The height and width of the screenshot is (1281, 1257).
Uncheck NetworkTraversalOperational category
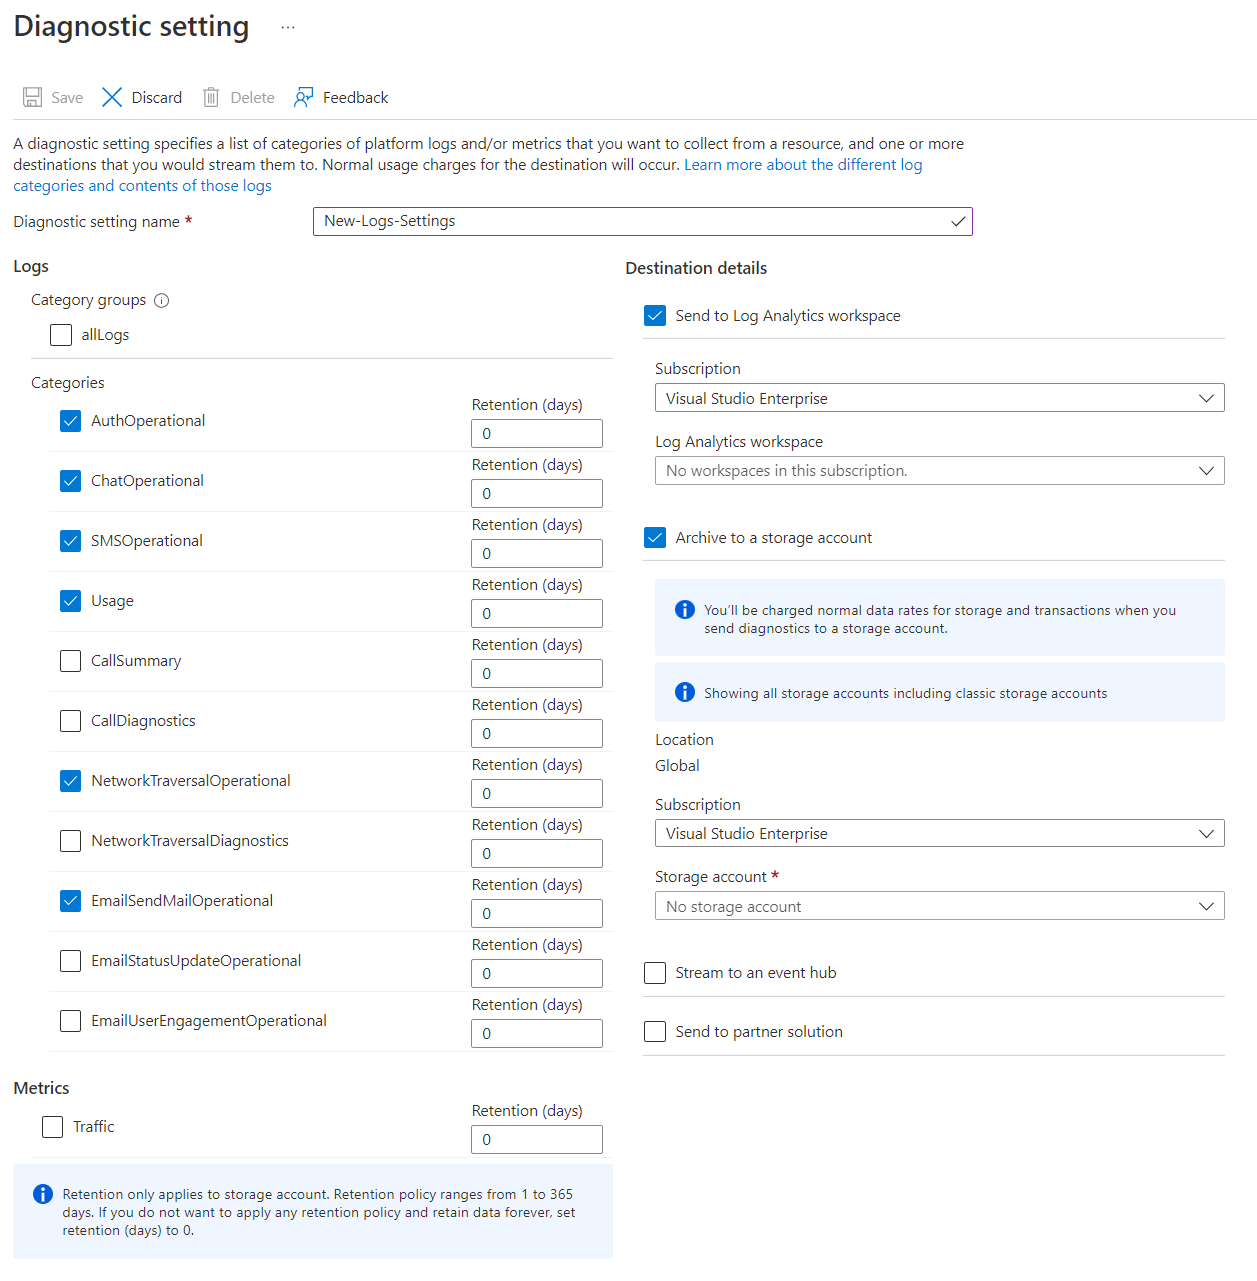[x=70, y=781]
